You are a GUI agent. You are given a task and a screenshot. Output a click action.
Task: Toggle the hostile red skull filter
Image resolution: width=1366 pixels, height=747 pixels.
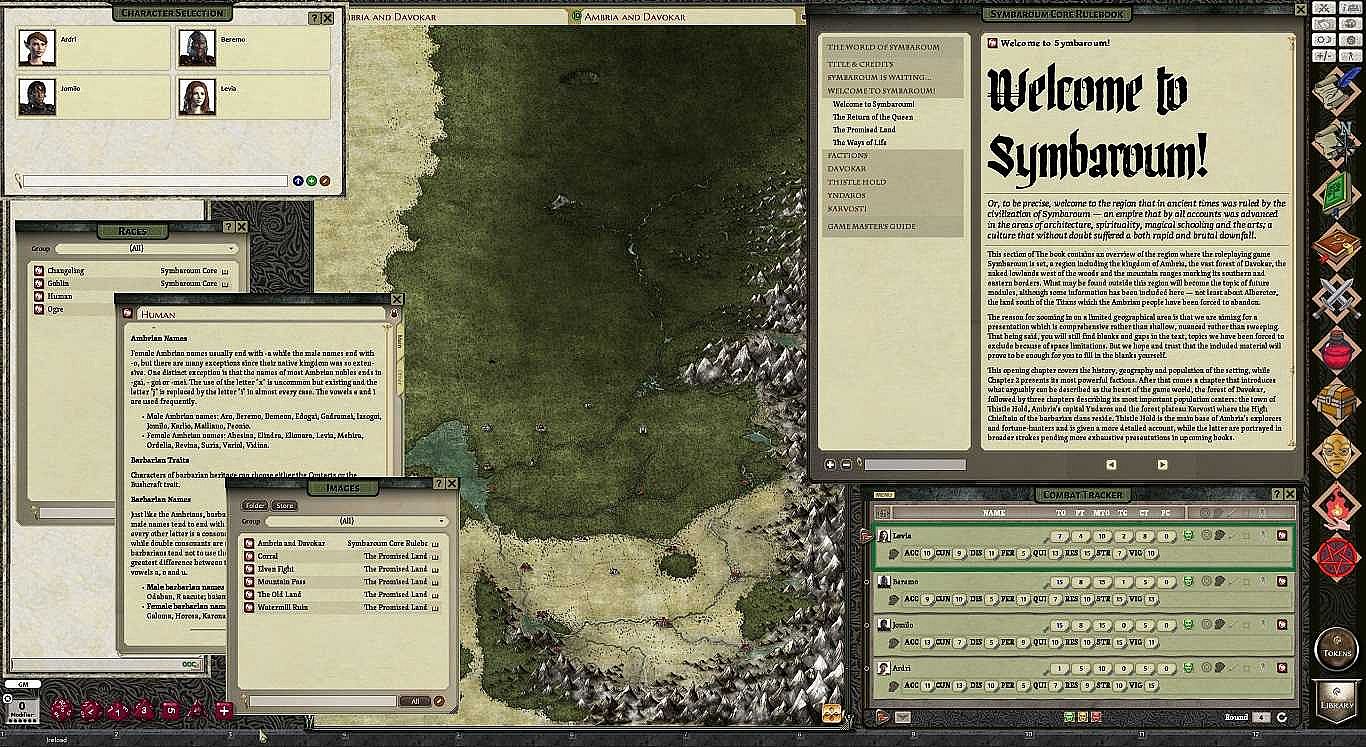1096,717
